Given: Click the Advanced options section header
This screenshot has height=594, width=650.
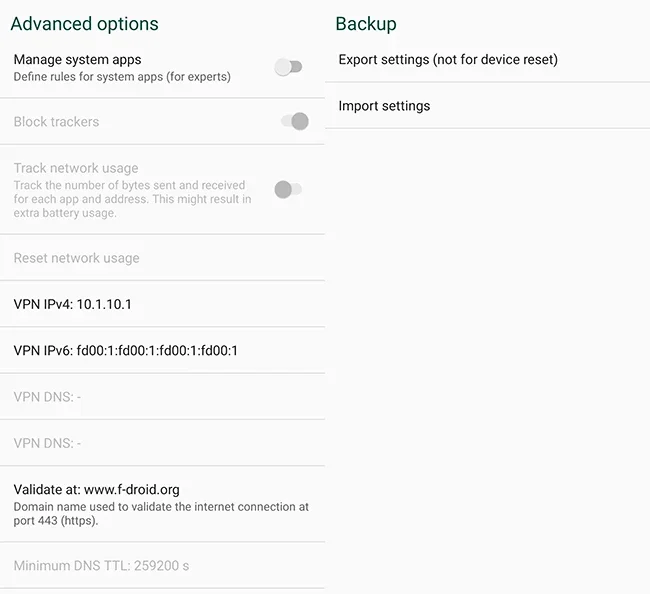Looking at the screenshot, I should tap(84, 24).
